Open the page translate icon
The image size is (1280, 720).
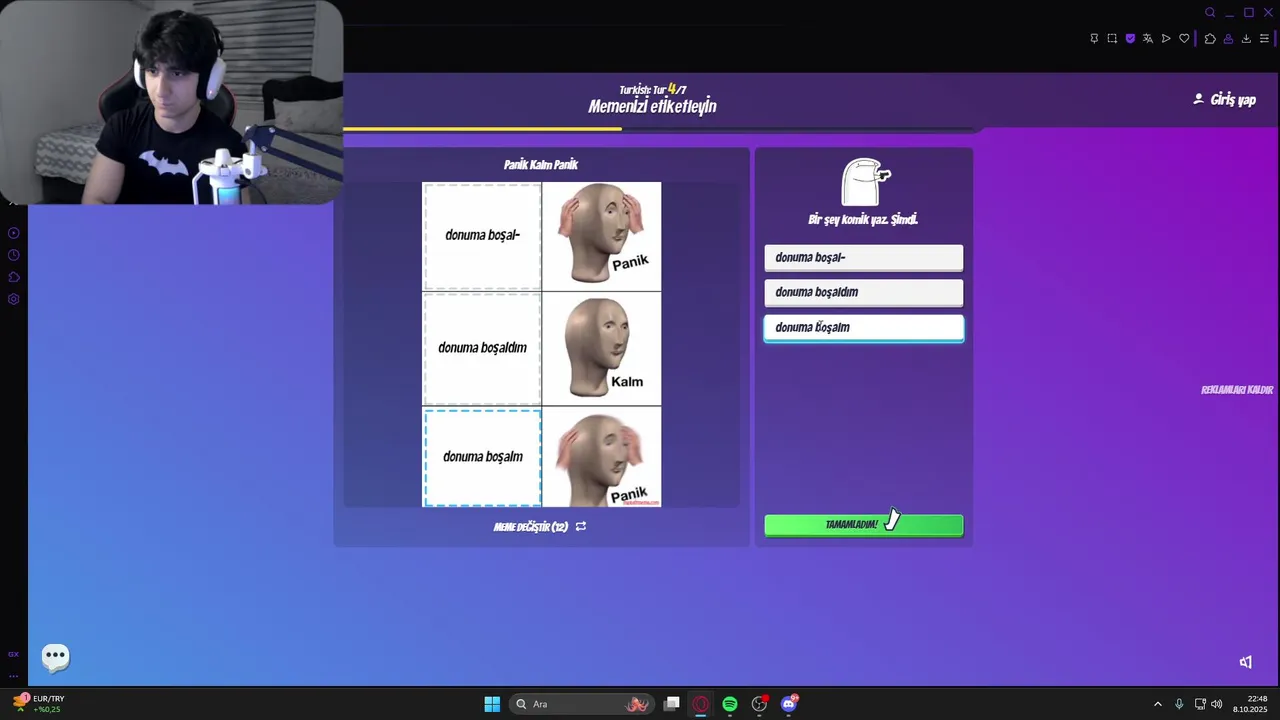tap(1148, 39)
